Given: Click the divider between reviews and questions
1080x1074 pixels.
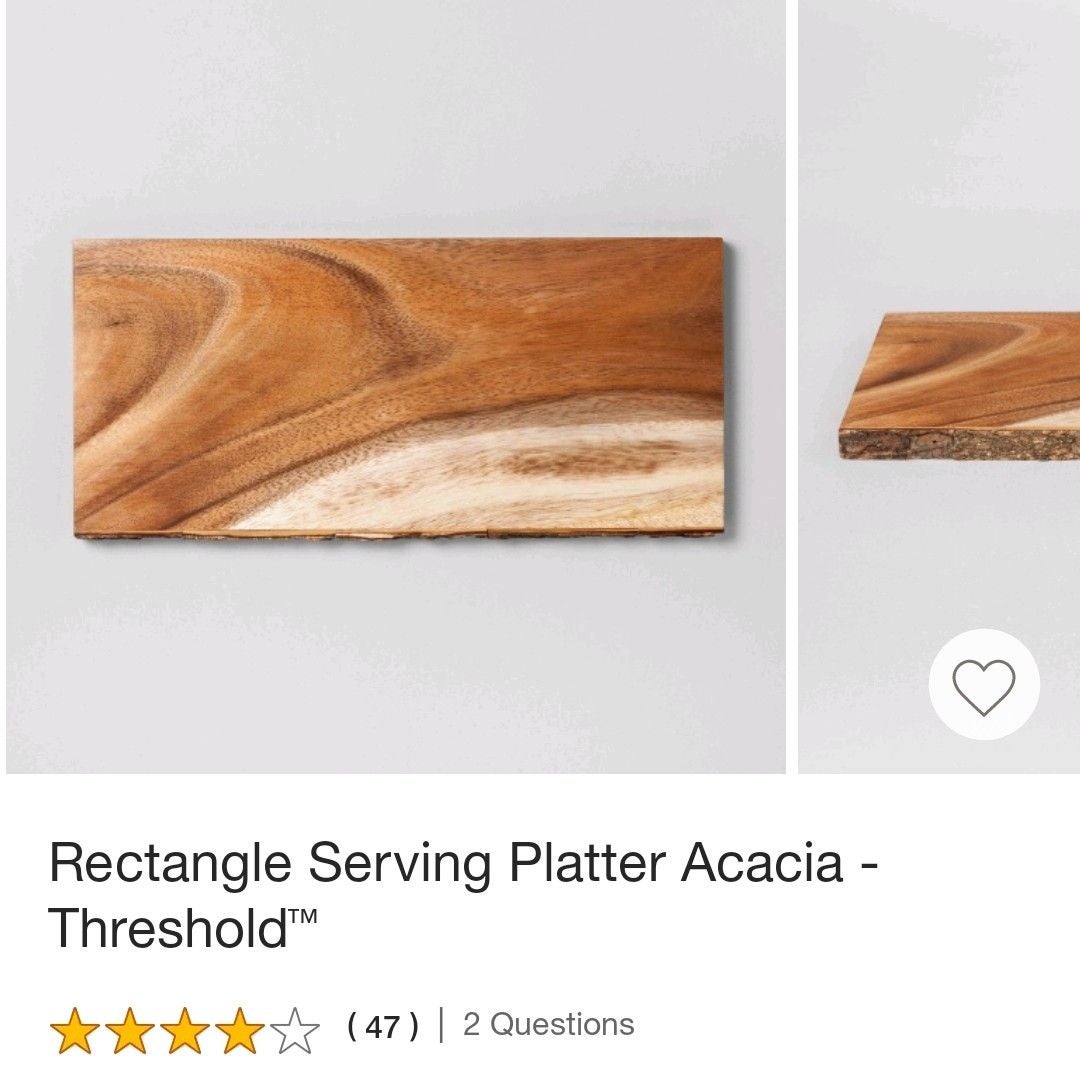Looking at the screenshot, I should tap(442, 1025).
